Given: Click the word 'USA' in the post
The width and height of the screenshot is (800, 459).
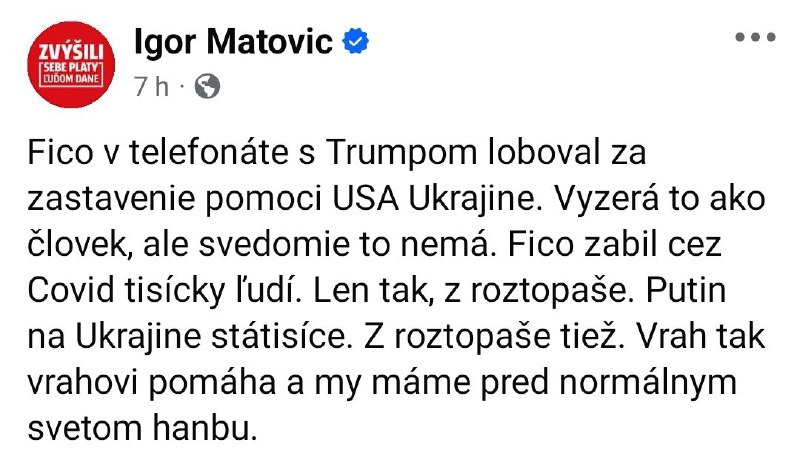Looking at the screenshot, I should pos(365,198).
